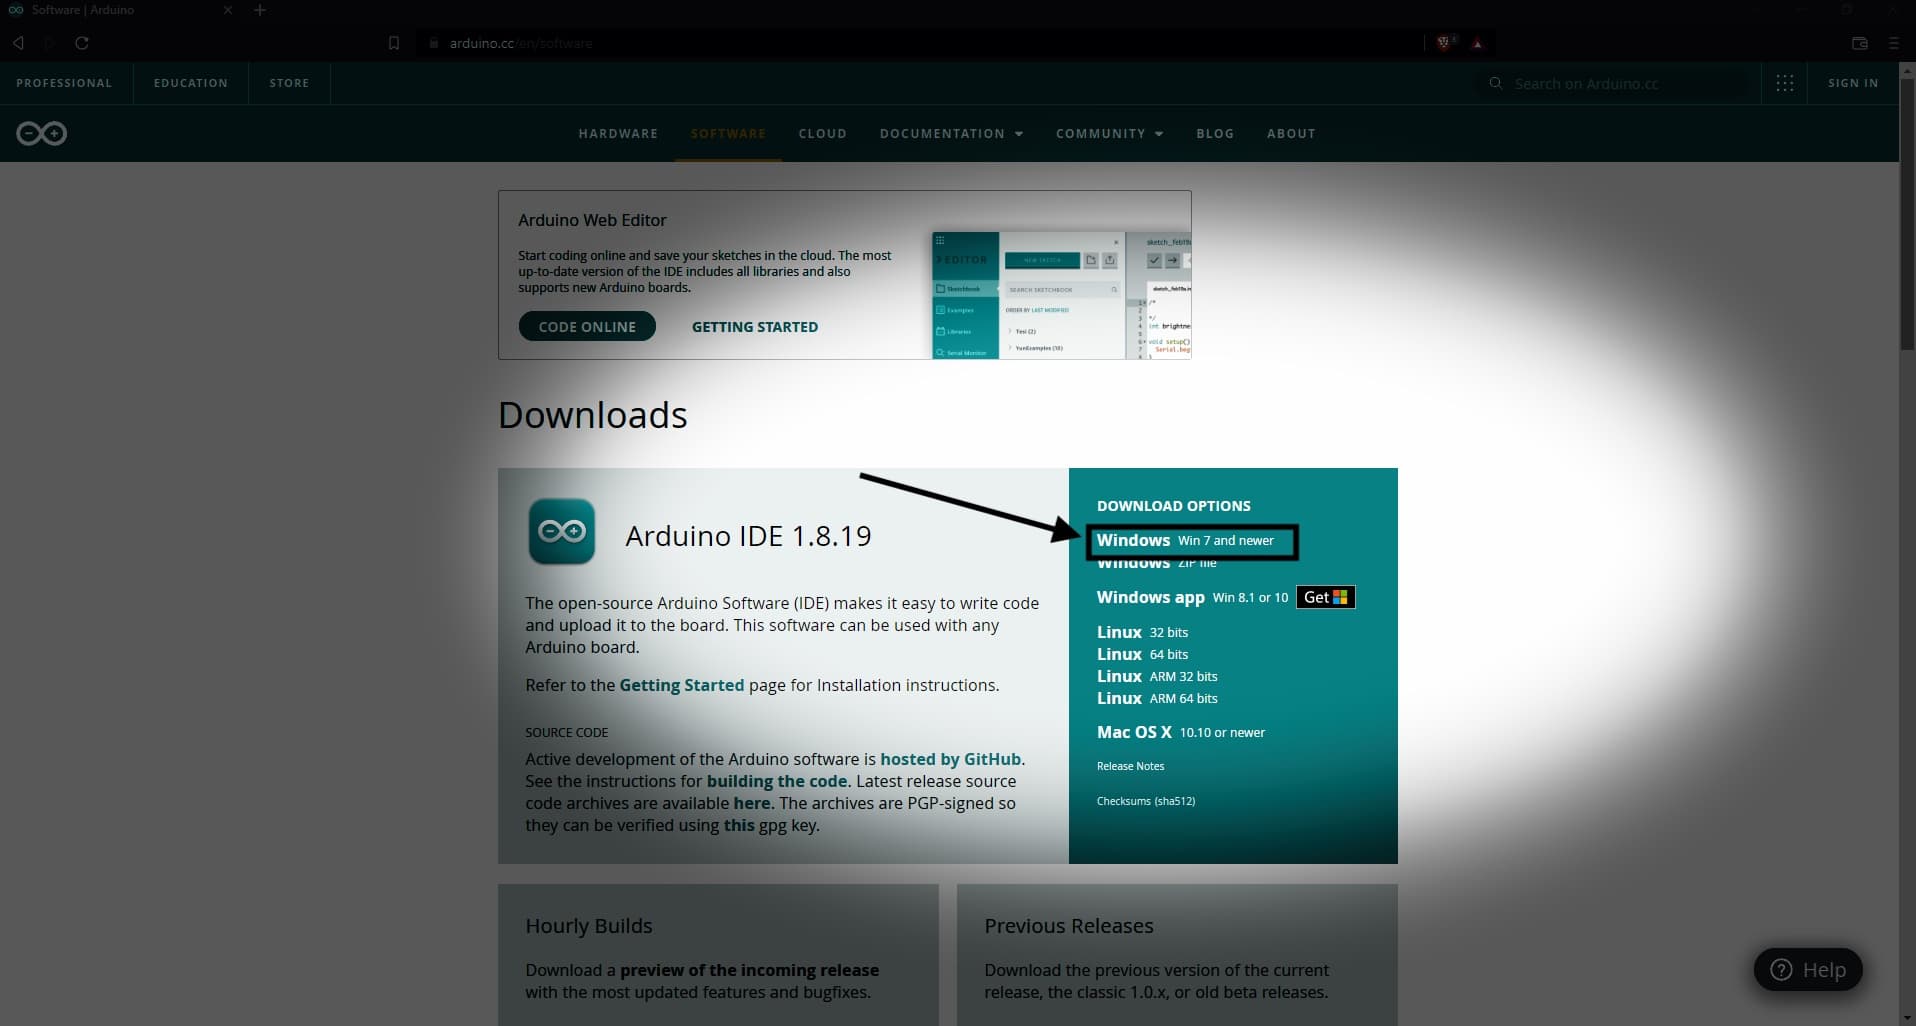The width and height of the screenshot is (1916, 1026).
Task: Open the Hardware nav item
Action: tap(618, 133)
